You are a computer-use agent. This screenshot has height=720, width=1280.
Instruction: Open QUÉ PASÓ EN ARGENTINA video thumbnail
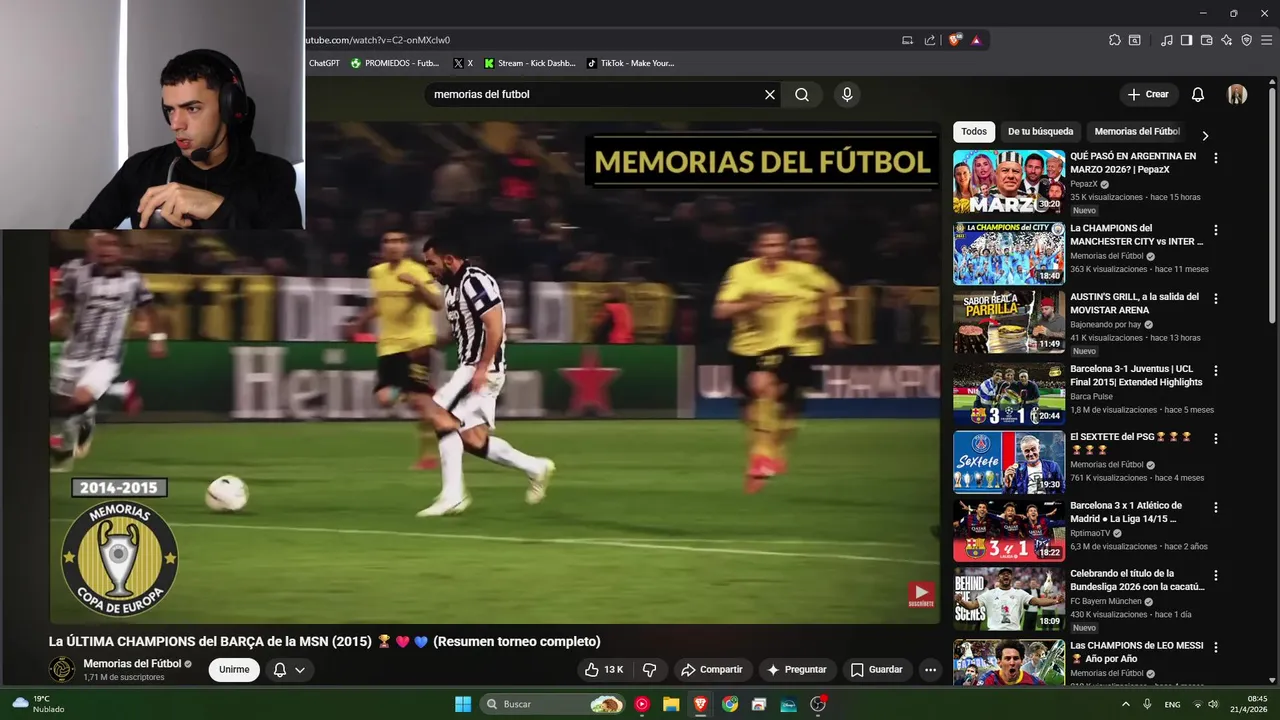coord(1009,182)
